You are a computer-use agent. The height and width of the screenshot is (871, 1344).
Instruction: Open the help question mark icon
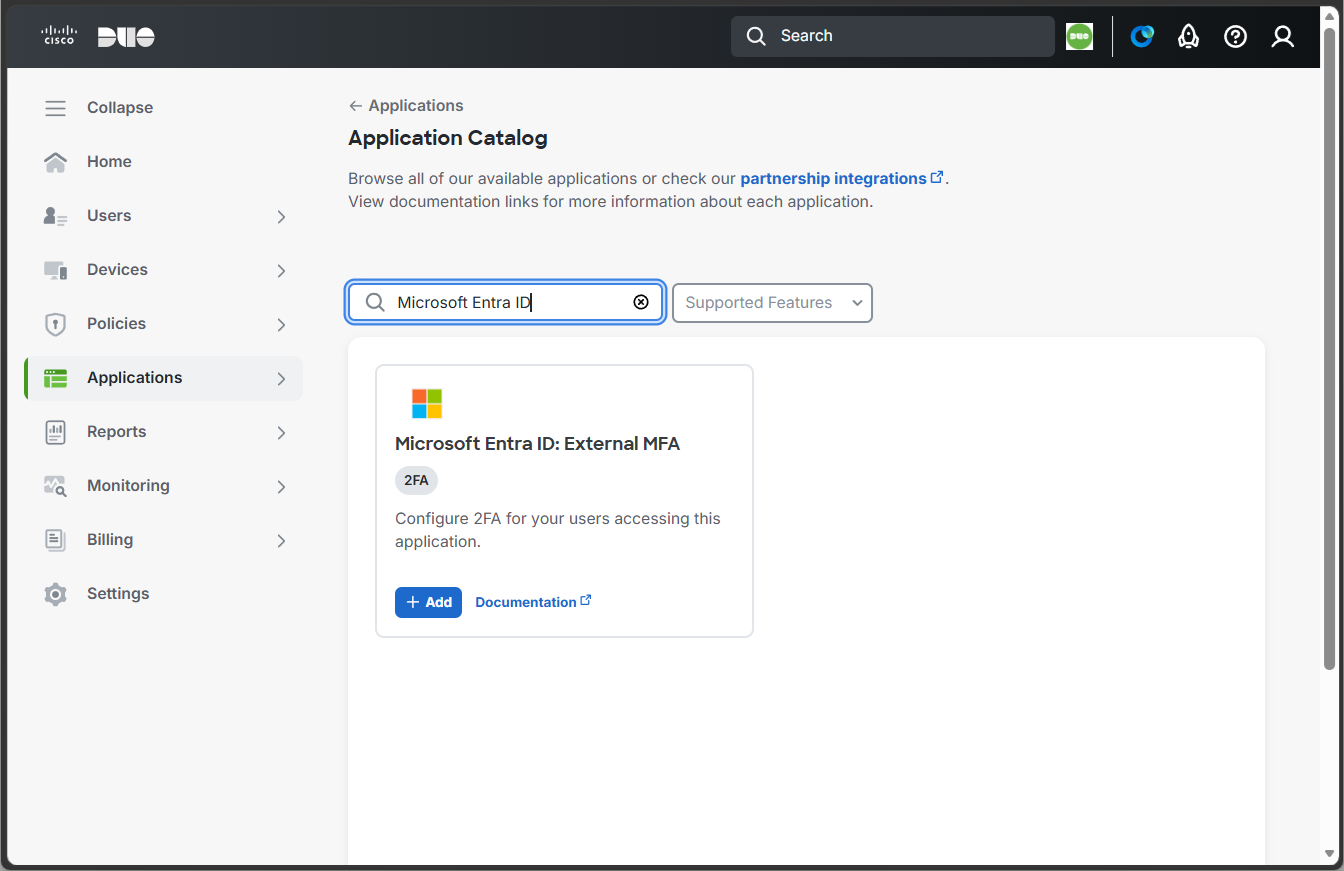click(x=1235, y=37)
